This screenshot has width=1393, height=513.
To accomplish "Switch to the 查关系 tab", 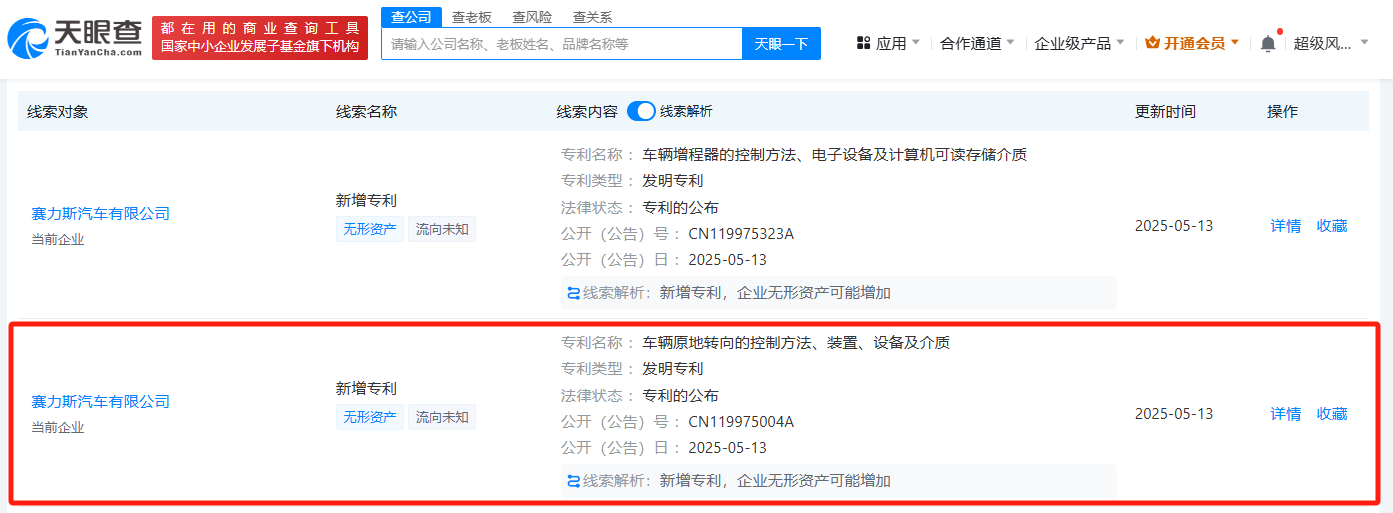I will (x=592, y=17).
